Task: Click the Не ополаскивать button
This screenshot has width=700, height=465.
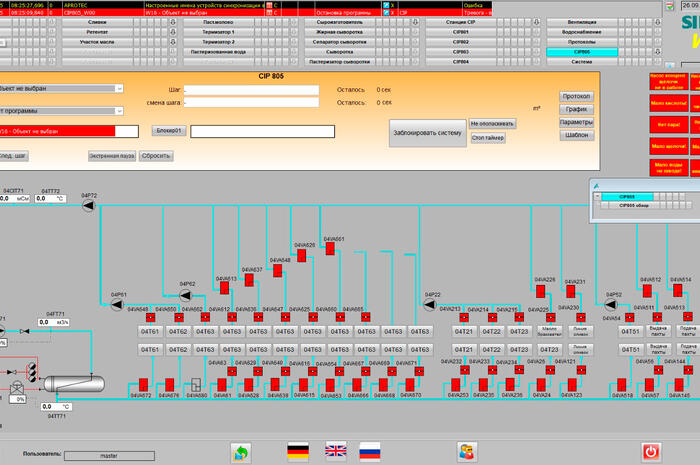Action: (492, 124)
